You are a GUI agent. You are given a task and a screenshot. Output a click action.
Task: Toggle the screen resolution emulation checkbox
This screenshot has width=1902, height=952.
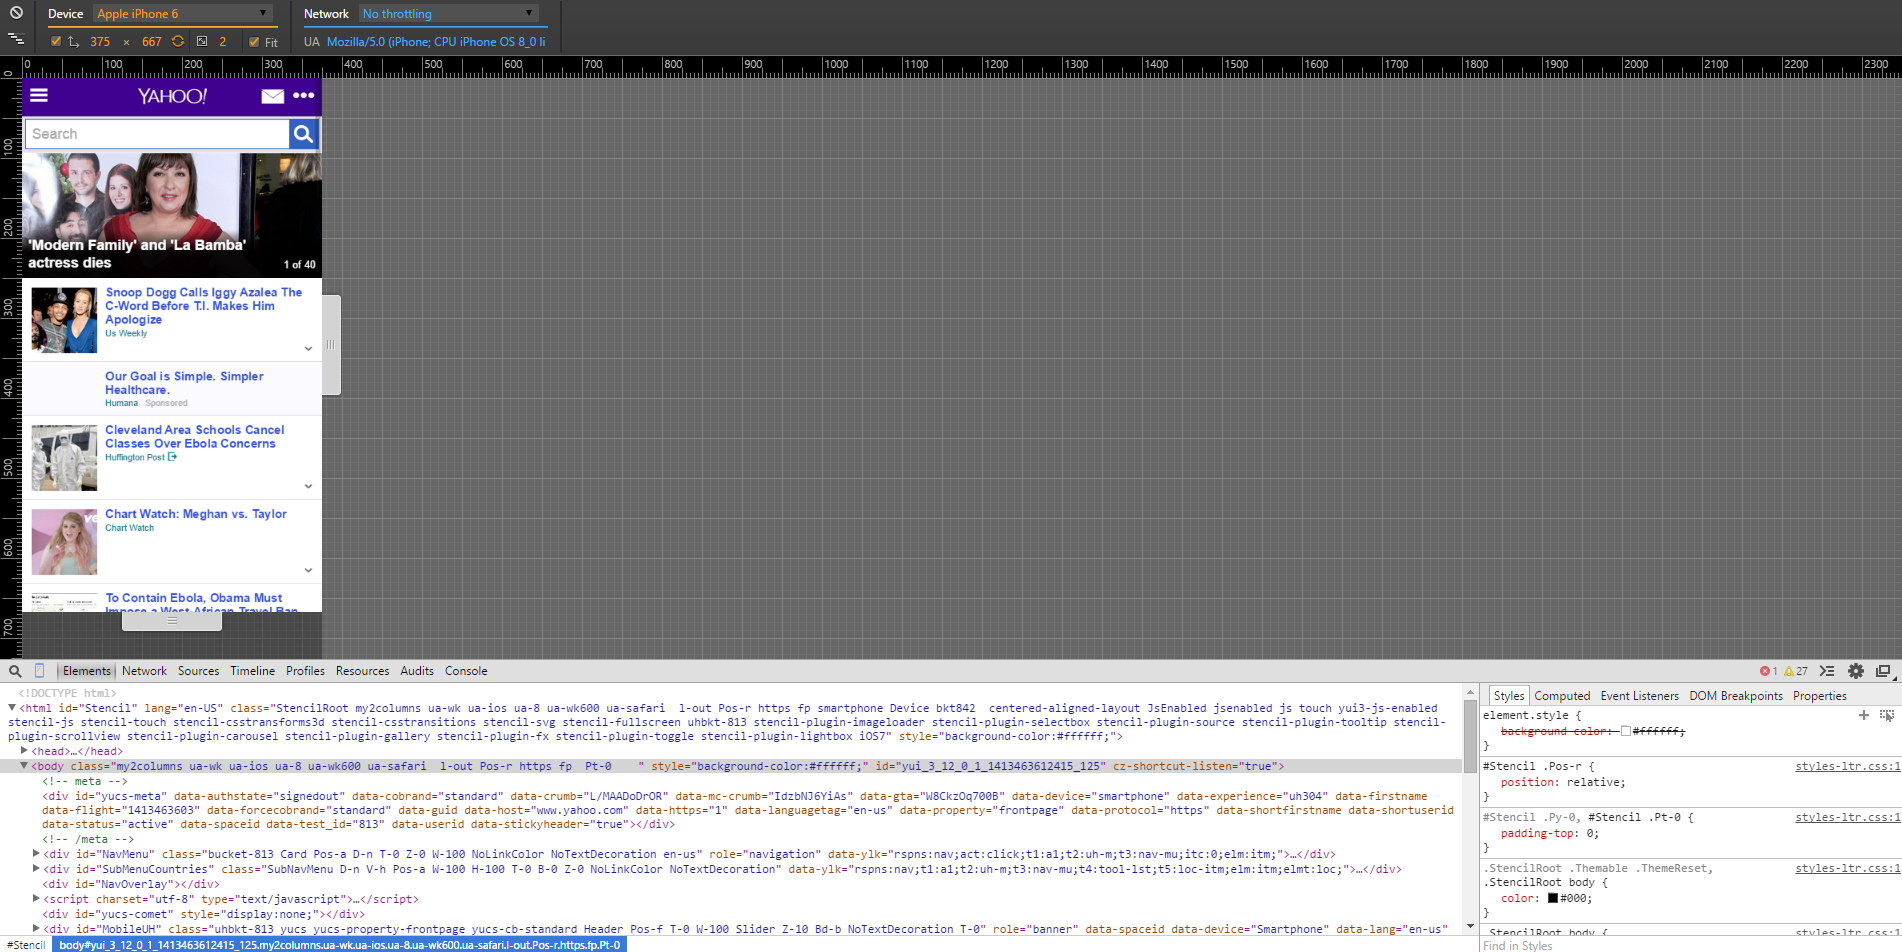(x=56, y=42)
